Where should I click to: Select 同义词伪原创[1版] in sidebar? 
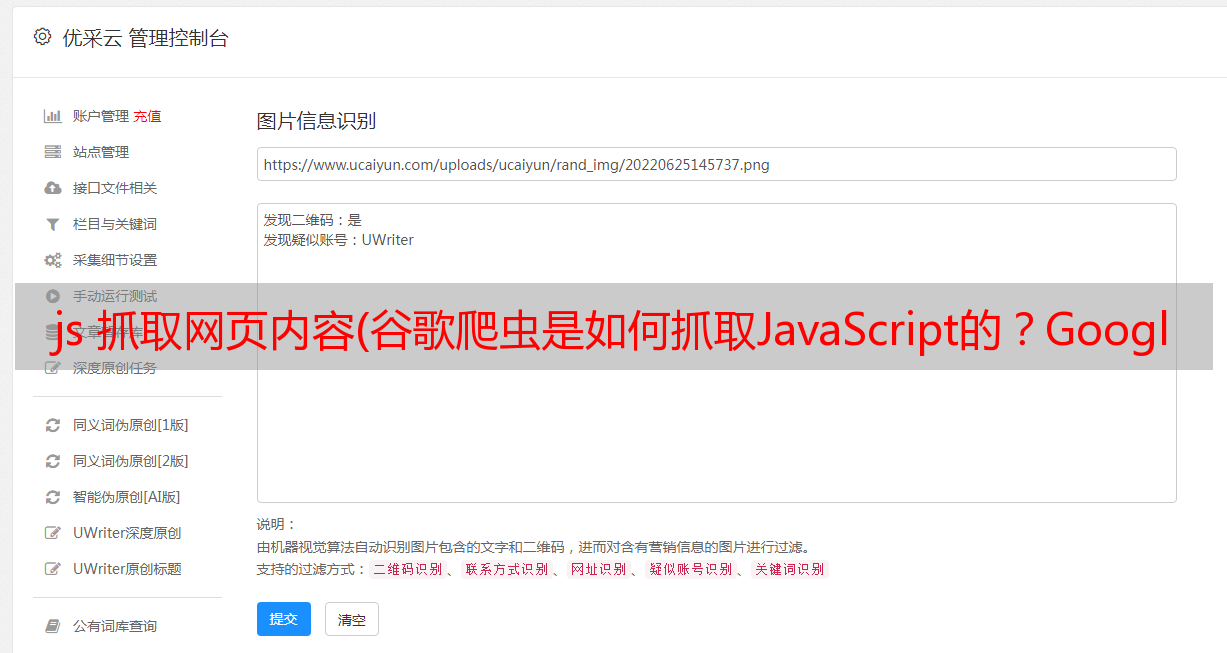pyautogui.click(x=131, y=425)
